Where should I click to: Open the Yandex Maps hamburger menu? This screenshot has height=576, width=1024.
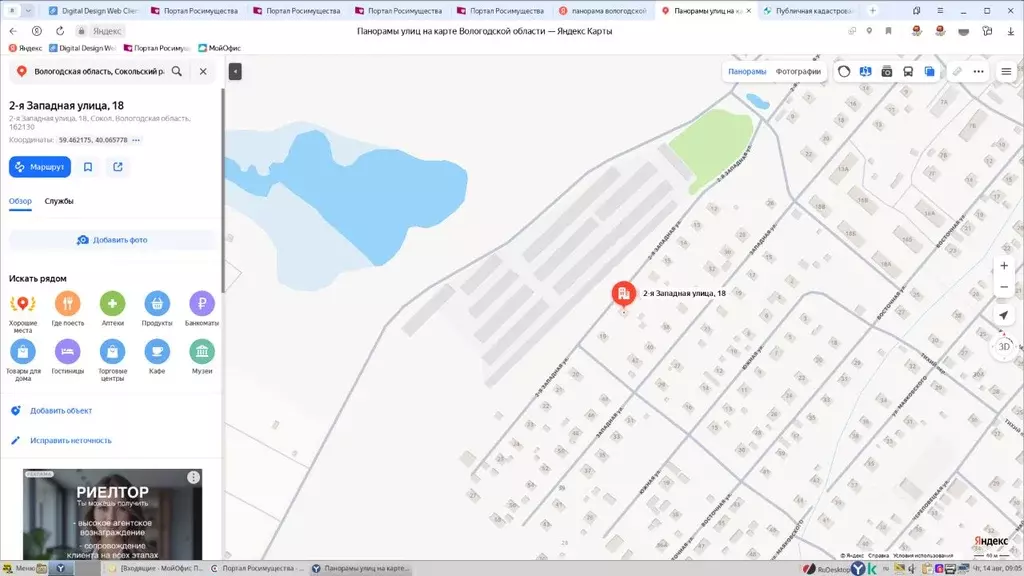(x=1006, y=71)
